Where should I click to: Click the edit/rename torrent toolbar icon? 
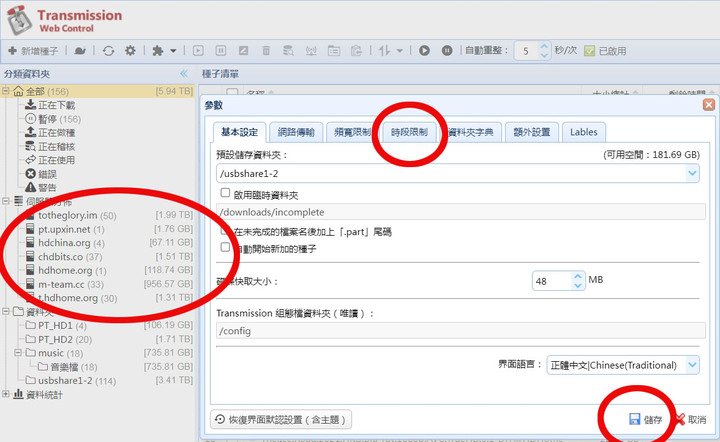click(243, 51)
